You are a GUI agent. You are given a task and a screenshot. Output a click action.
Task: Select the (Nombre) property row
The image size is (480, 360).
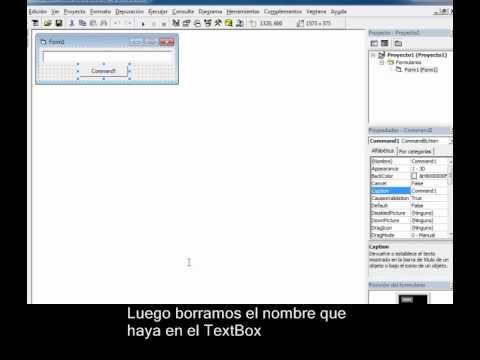(x=410, y=161)
